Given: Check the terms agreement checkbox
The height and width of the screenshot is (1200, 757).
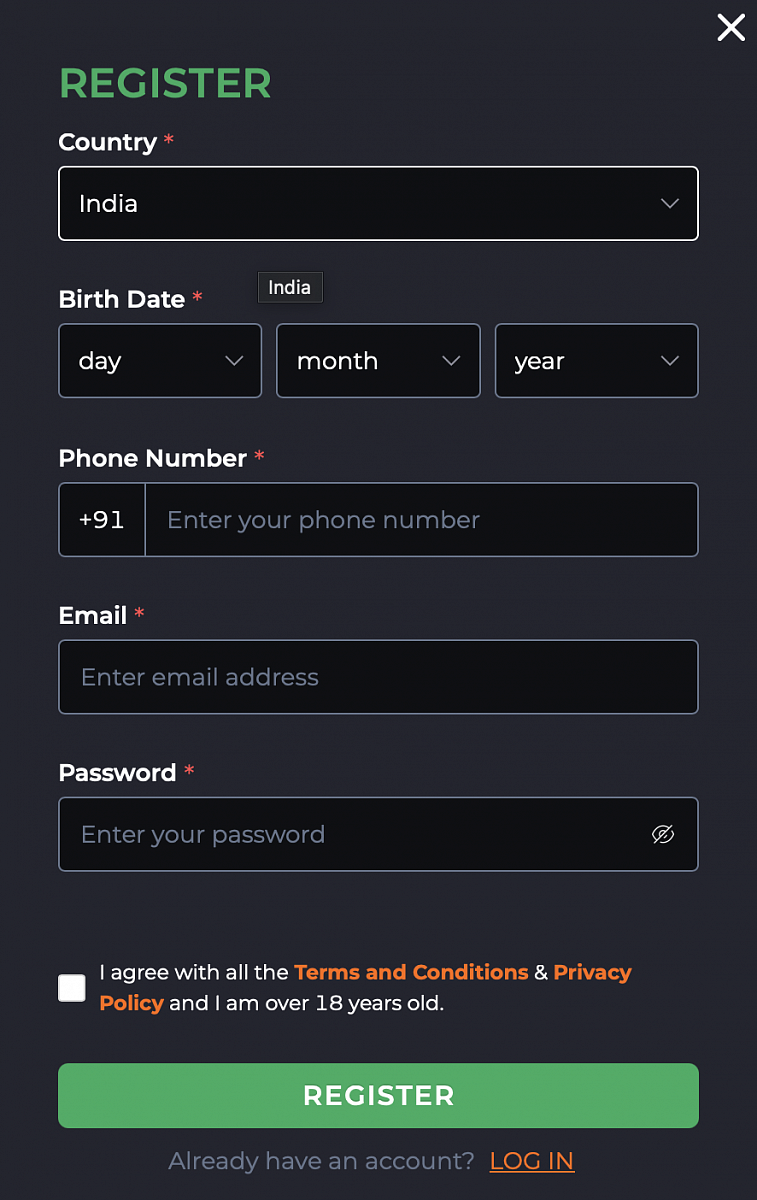Looking at the screenshot, I should click(x=72, y=988).
